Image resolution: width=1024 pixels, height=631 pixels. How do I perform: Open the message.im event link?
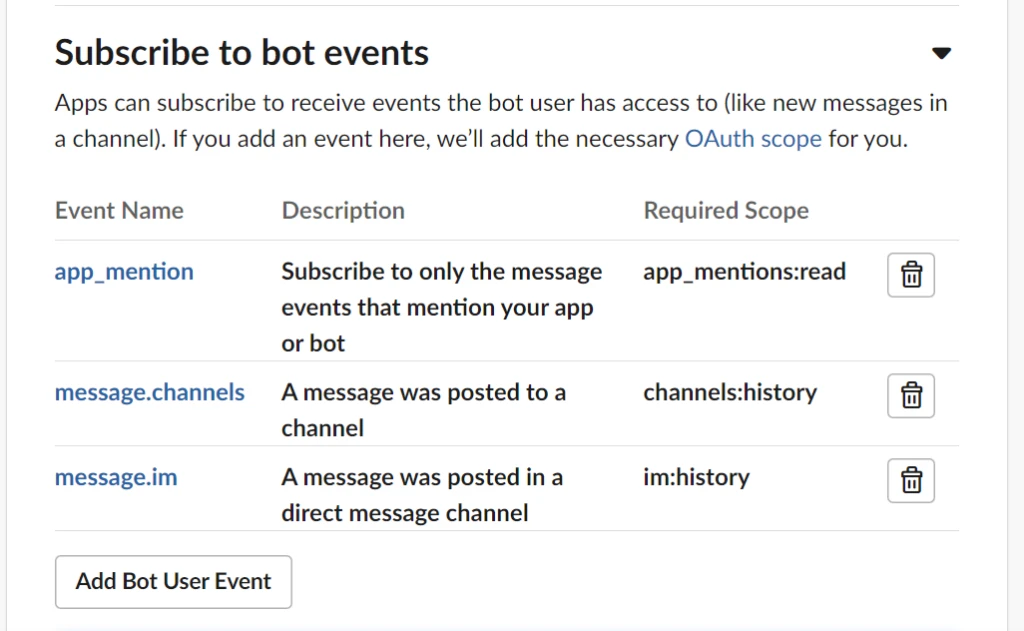tap(116, 477)
